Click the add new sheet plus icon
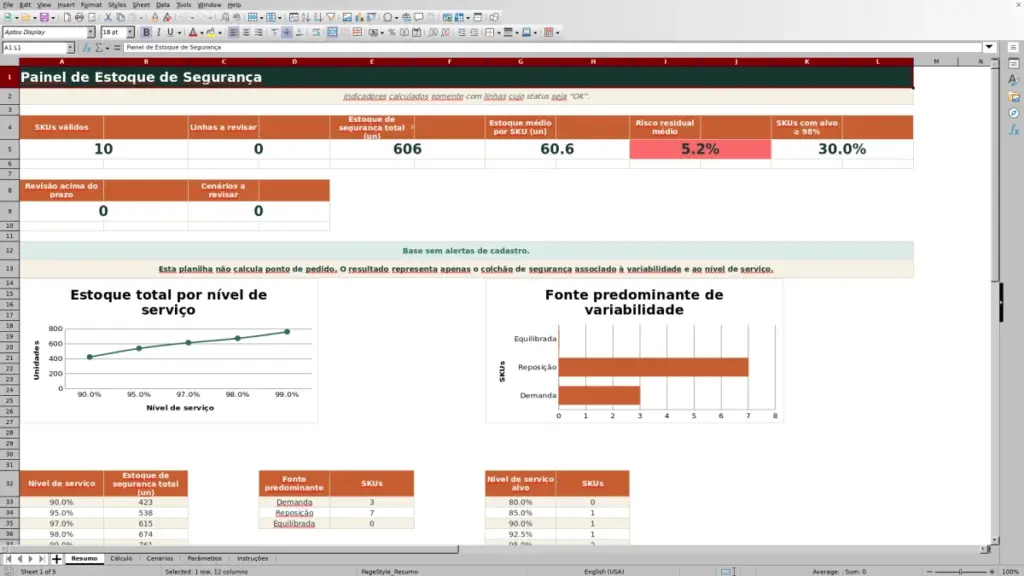The width and height of the screenshot is (1024, 576). (x=56, y=559)
